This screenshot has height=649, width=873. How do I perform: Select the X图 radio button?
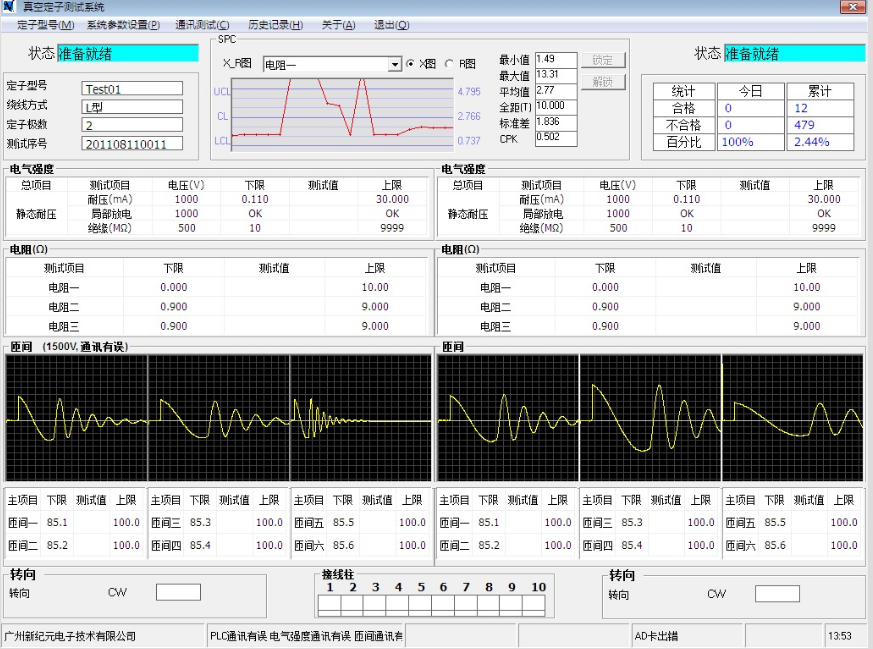(x=410, y=64)
